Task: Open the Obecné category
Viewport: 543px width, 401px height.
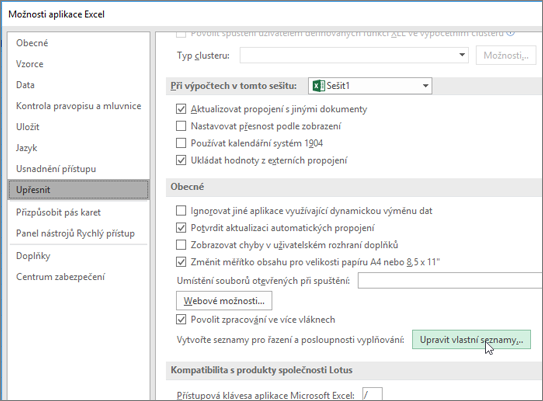Action: tap(32, 43)
